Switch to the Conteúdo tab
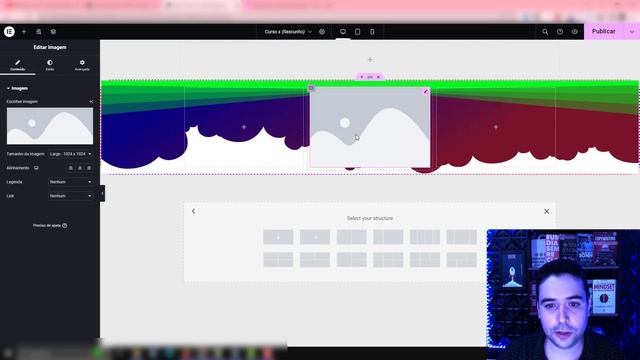Image resolution: width=640 pixels, height=360 pixels. pos(18,65)
